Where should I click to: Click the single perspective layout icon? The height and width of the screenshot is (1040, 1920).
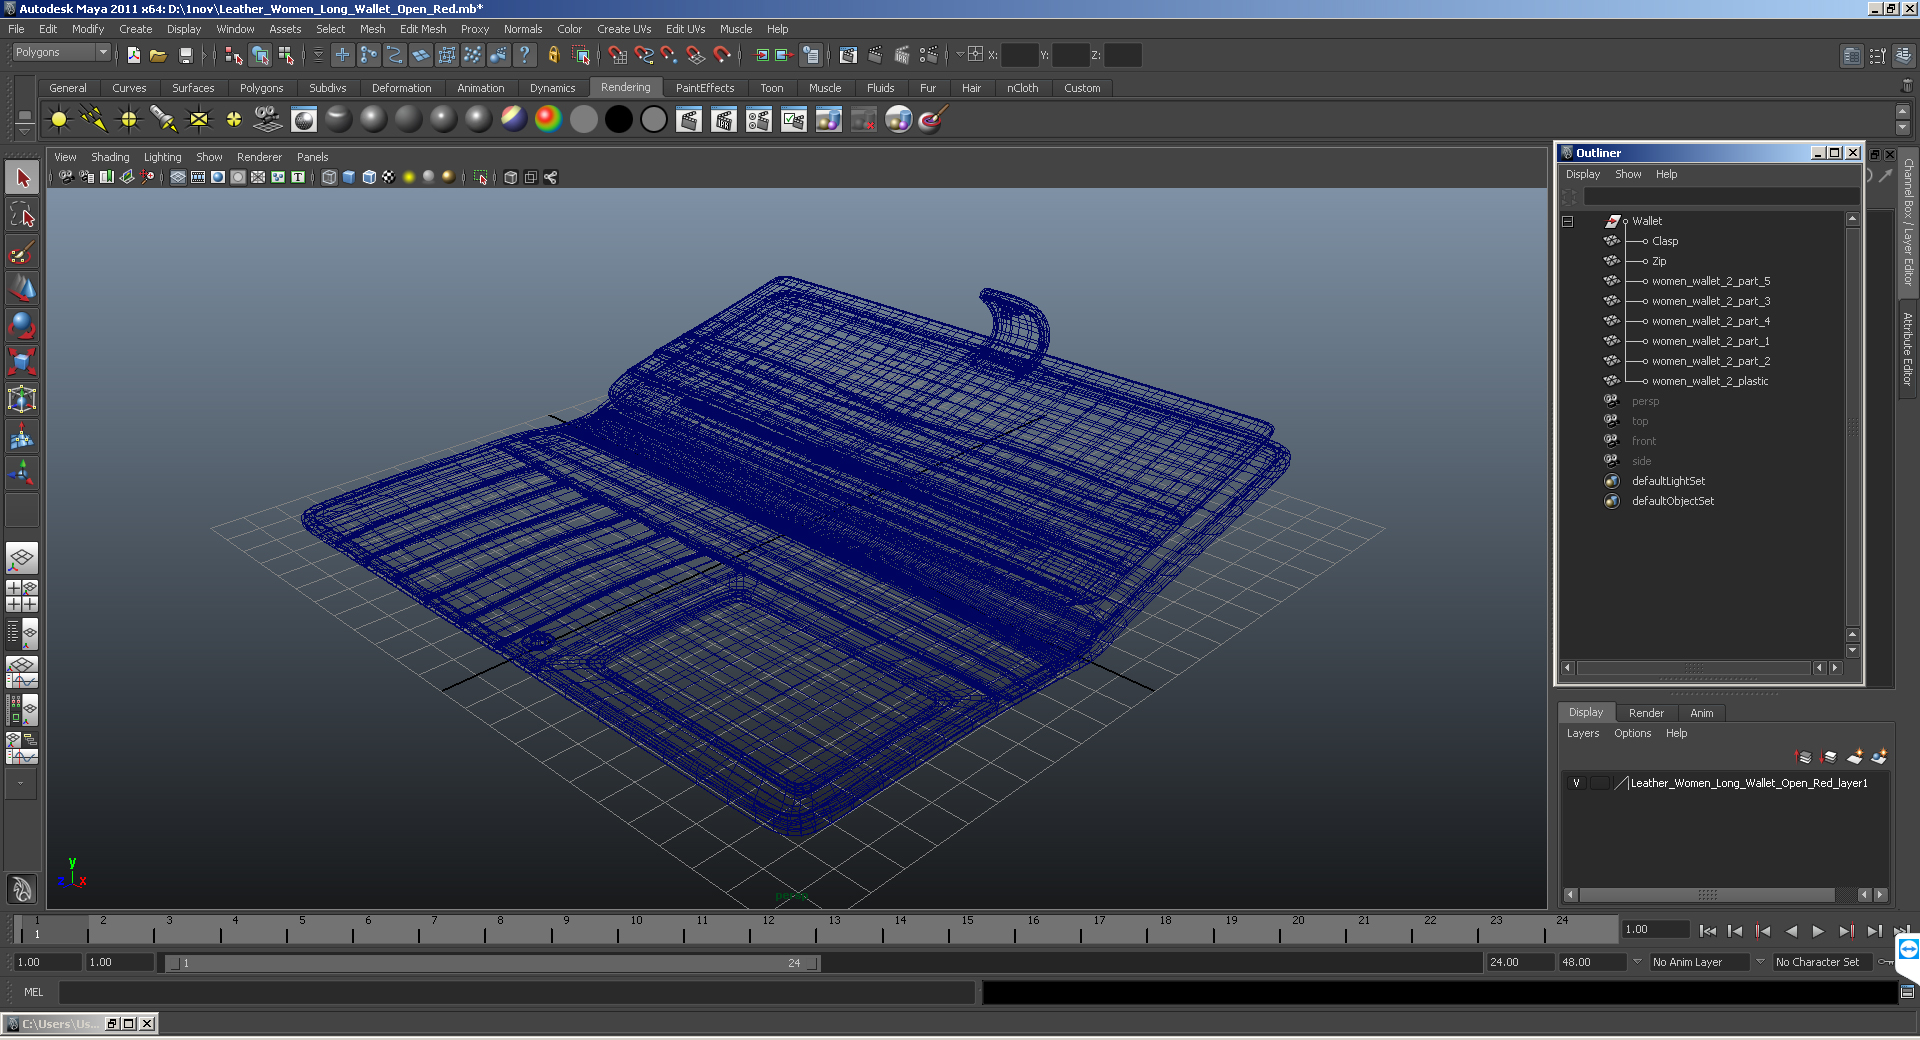pyautogui.click(x=22, y=558)
